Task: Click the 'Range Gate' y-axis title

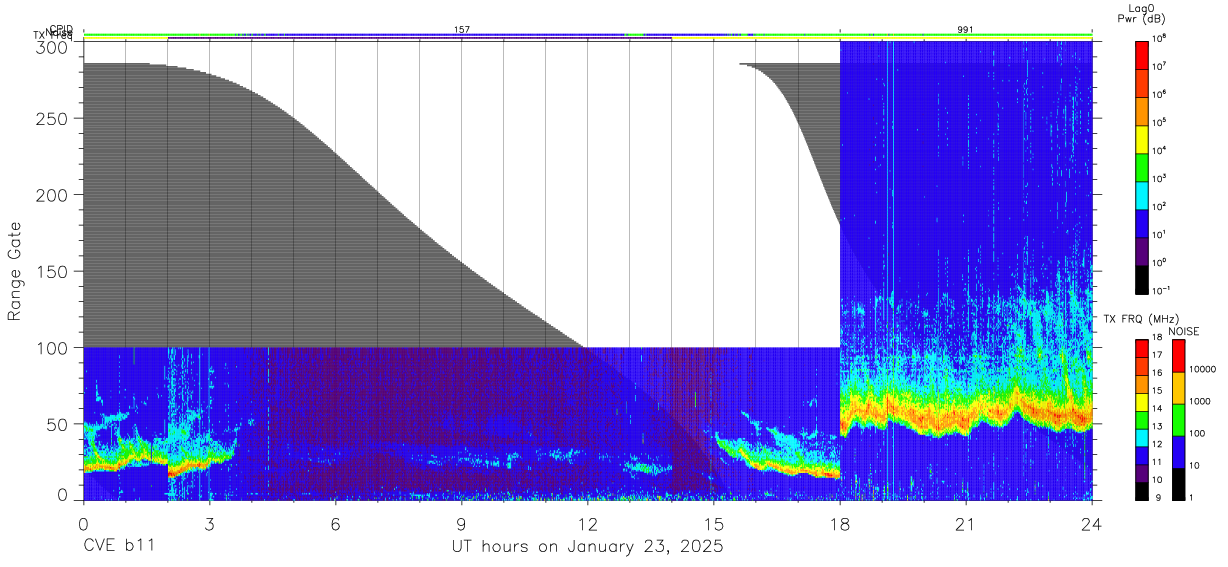Action: point(15,272)
